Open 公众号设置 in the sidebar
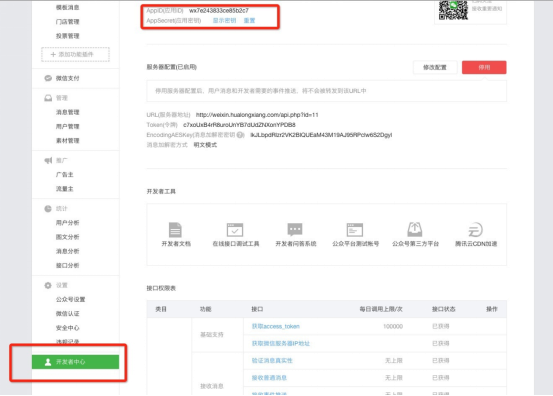Image resolution: width=553 pixels, height=396 pixels. coord(71,299)
